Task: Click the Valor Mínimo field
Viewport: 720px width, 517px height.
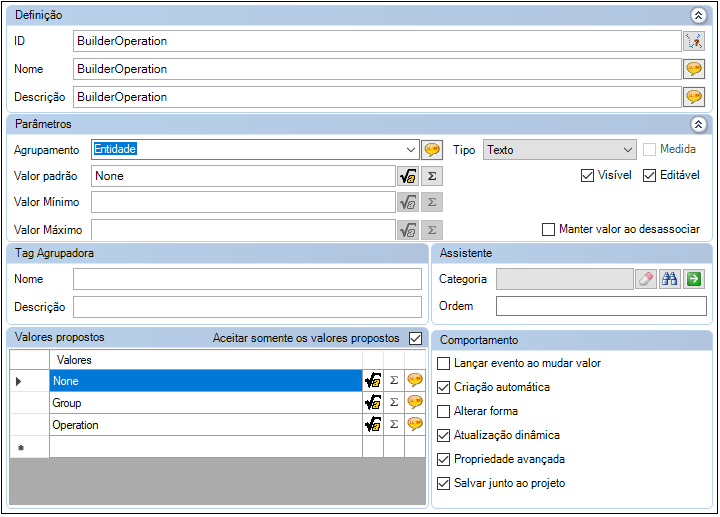Action: click(243, 202)
